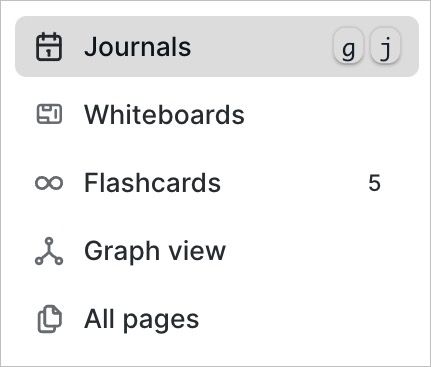
Task: Click empty space right of Whiteboards
Action: click(x=330, y=115)
